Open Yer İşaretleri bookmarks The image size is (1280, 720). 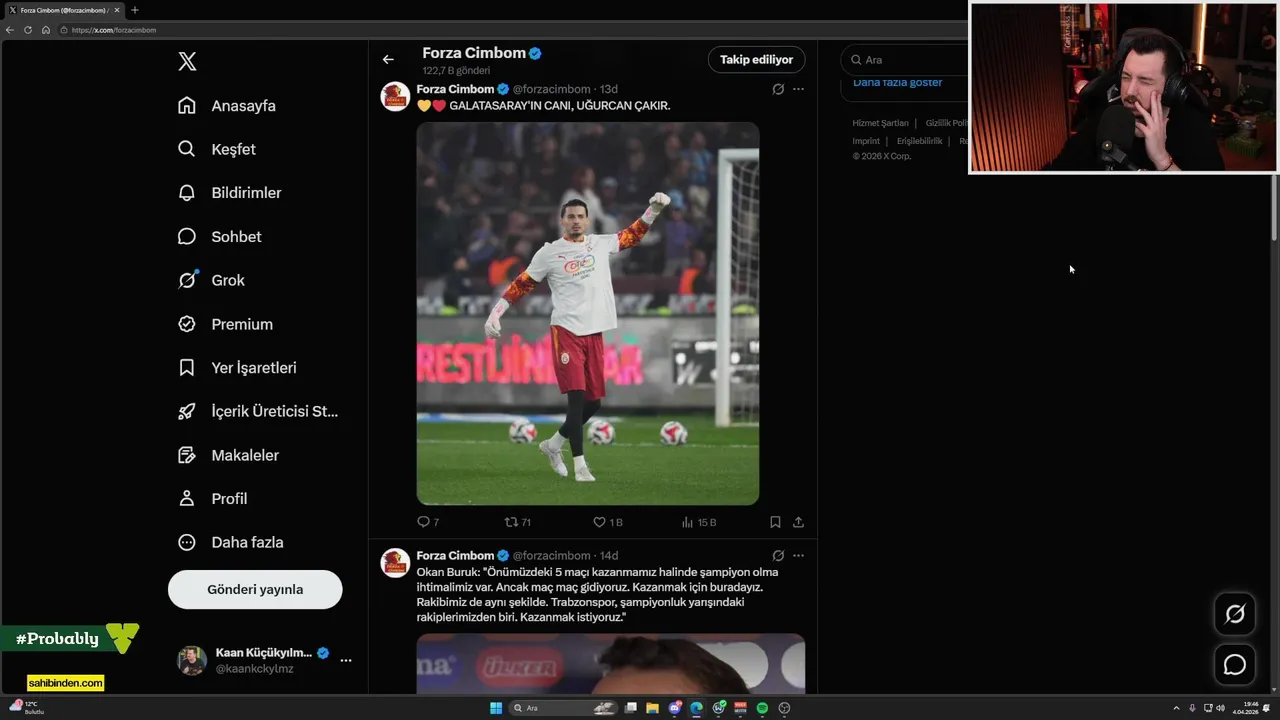(237, 368)
